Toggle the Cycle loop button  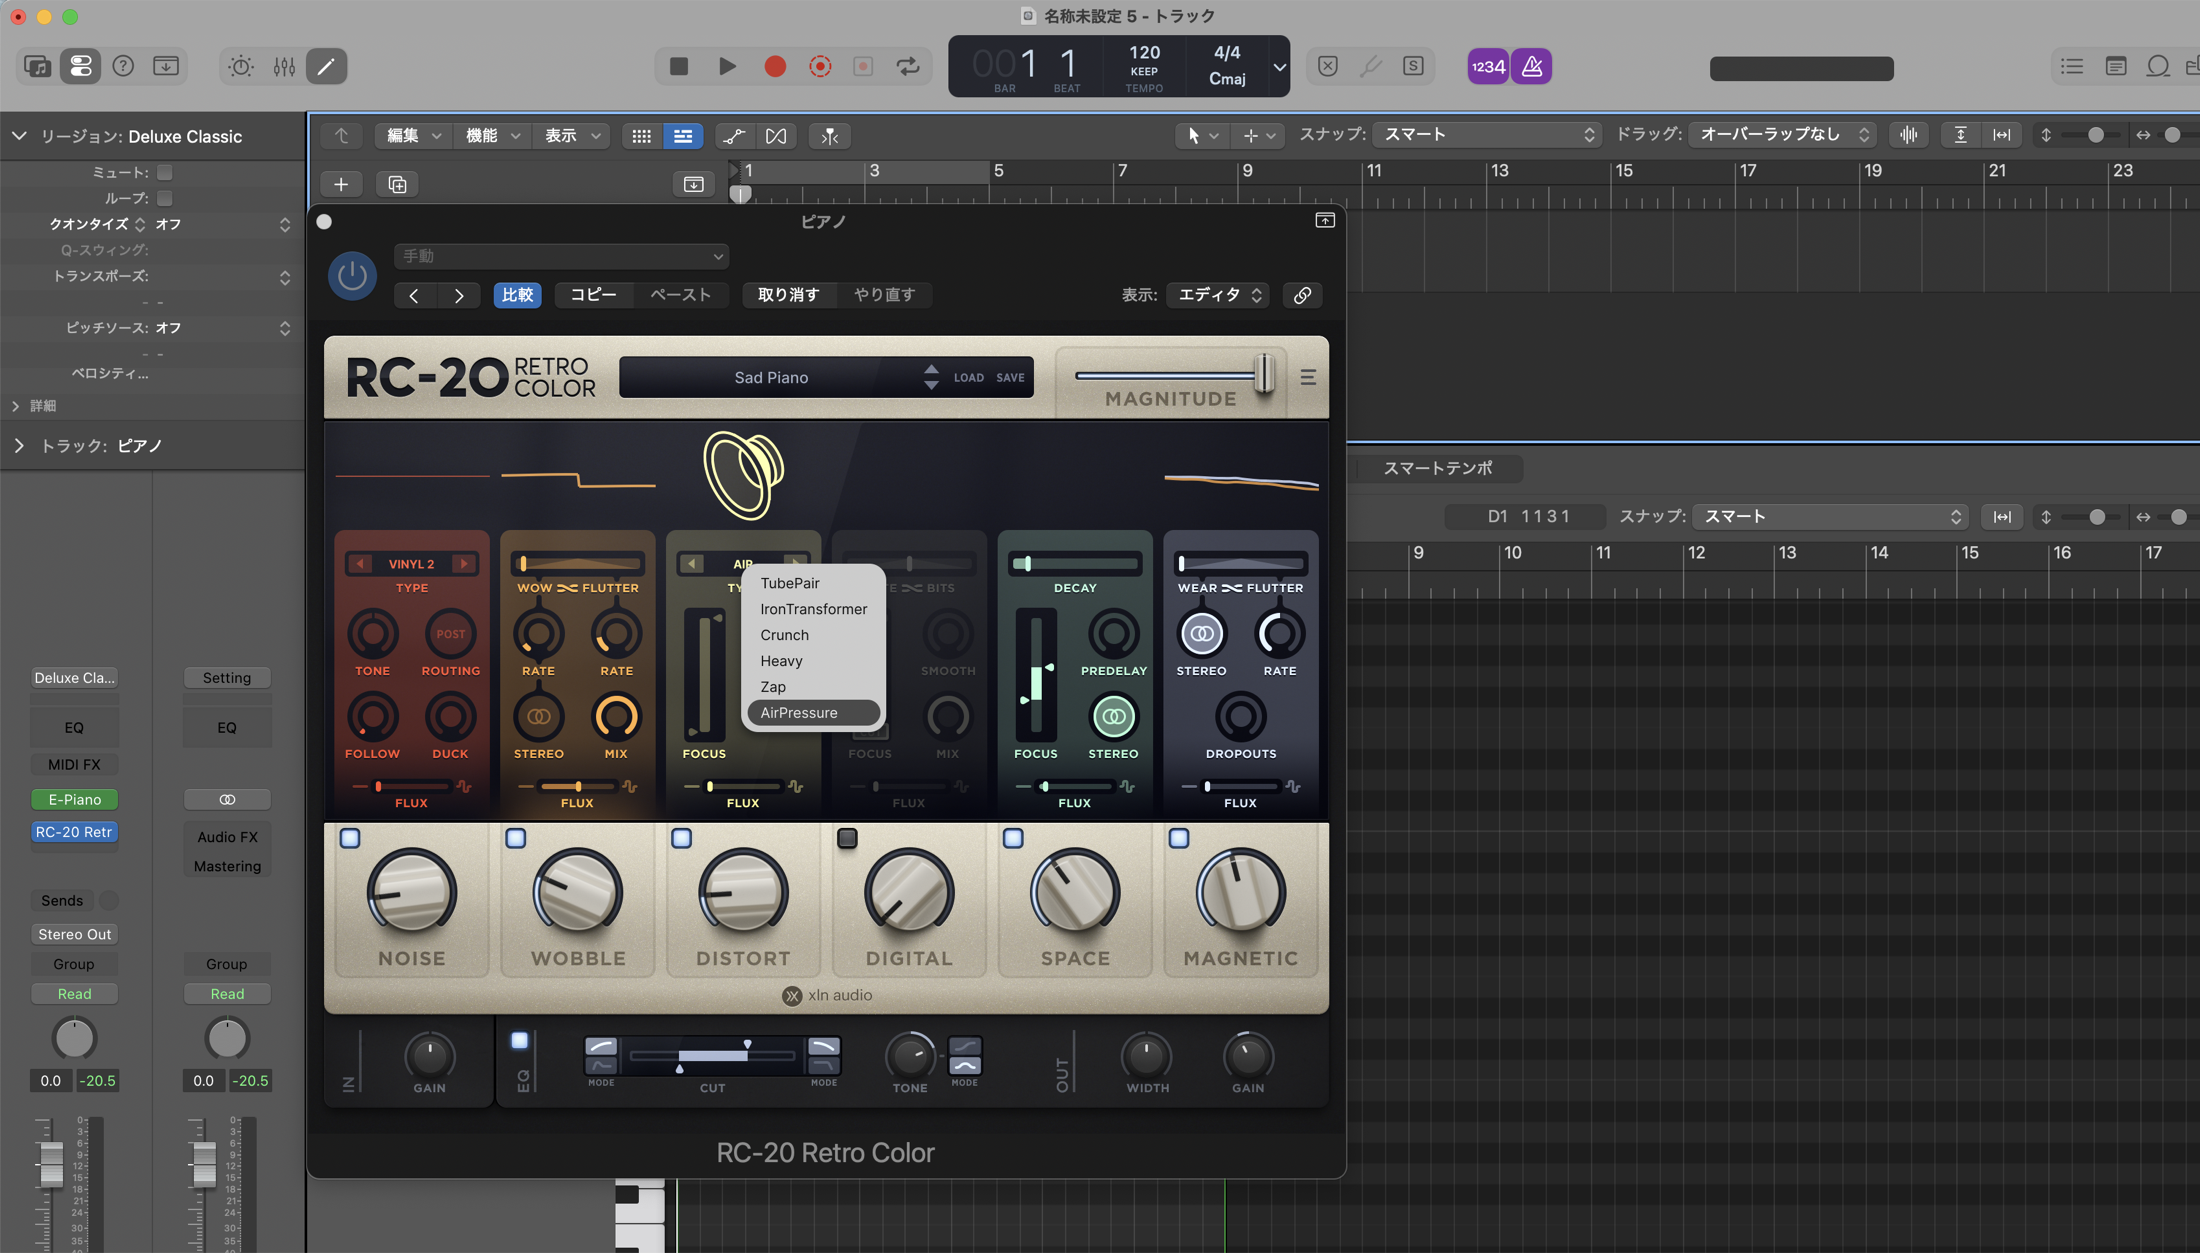[x=908, y=67]
